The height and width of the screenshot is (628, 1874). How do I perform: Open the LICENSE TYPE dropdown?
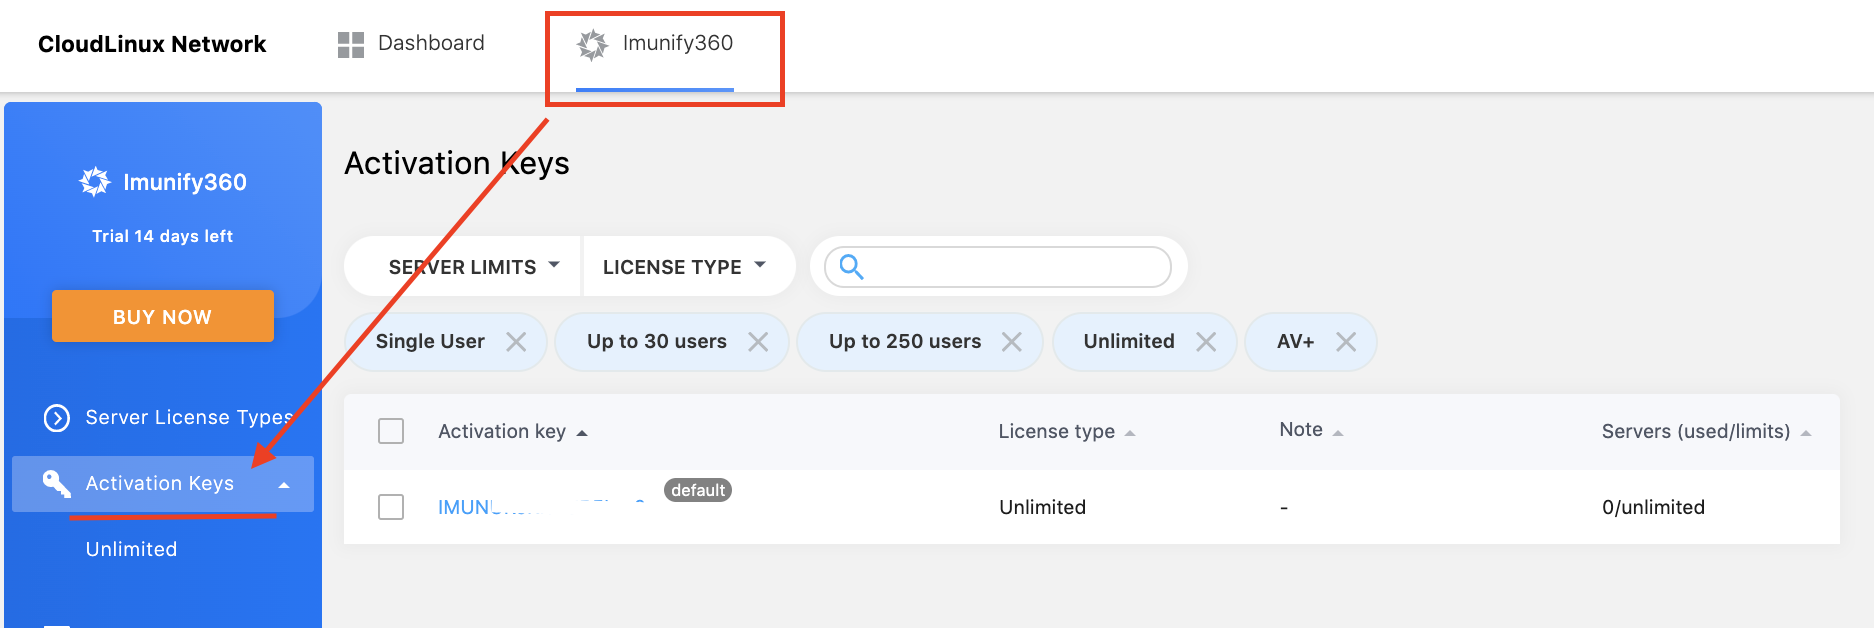click(684, 267)
